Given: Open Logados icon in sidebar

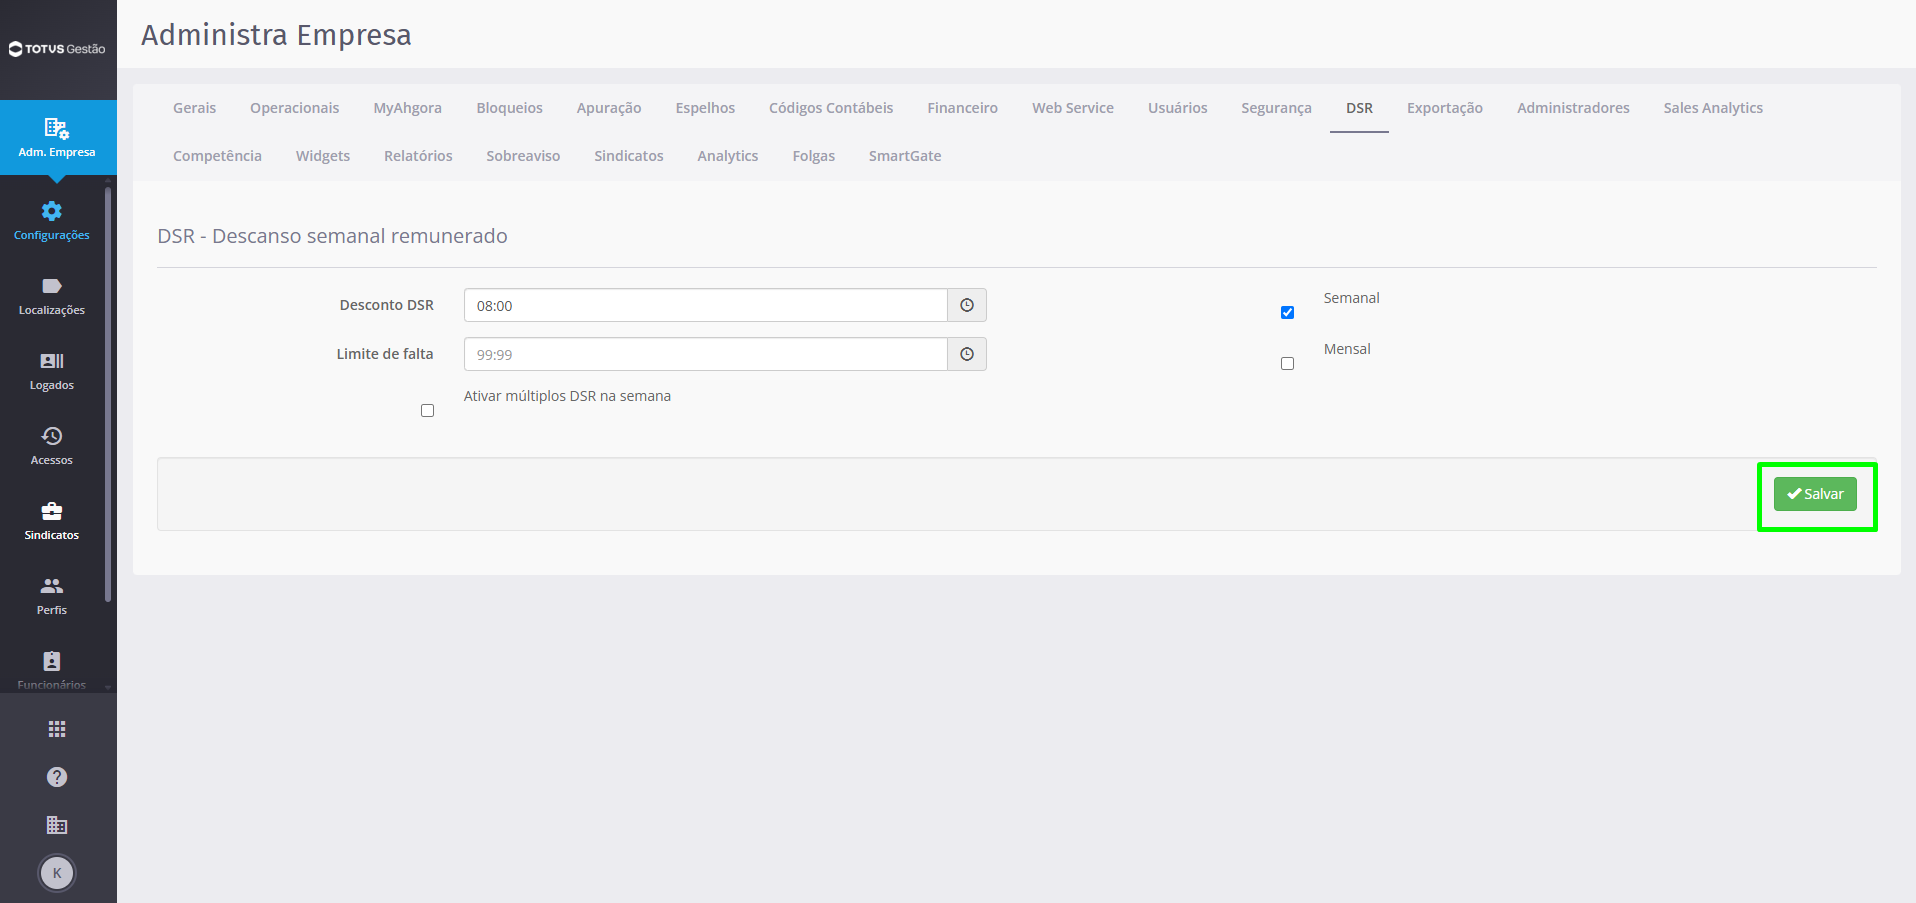Looking at the screenshot, I should point(52,361).
